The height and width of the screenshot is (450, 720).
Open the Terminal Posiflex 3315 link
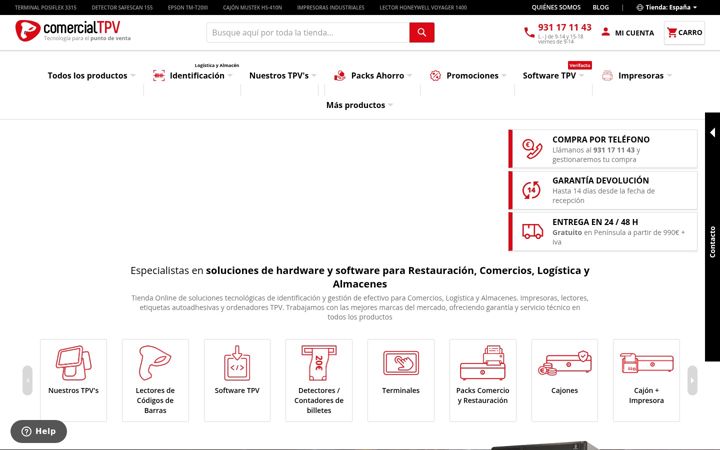45,7
